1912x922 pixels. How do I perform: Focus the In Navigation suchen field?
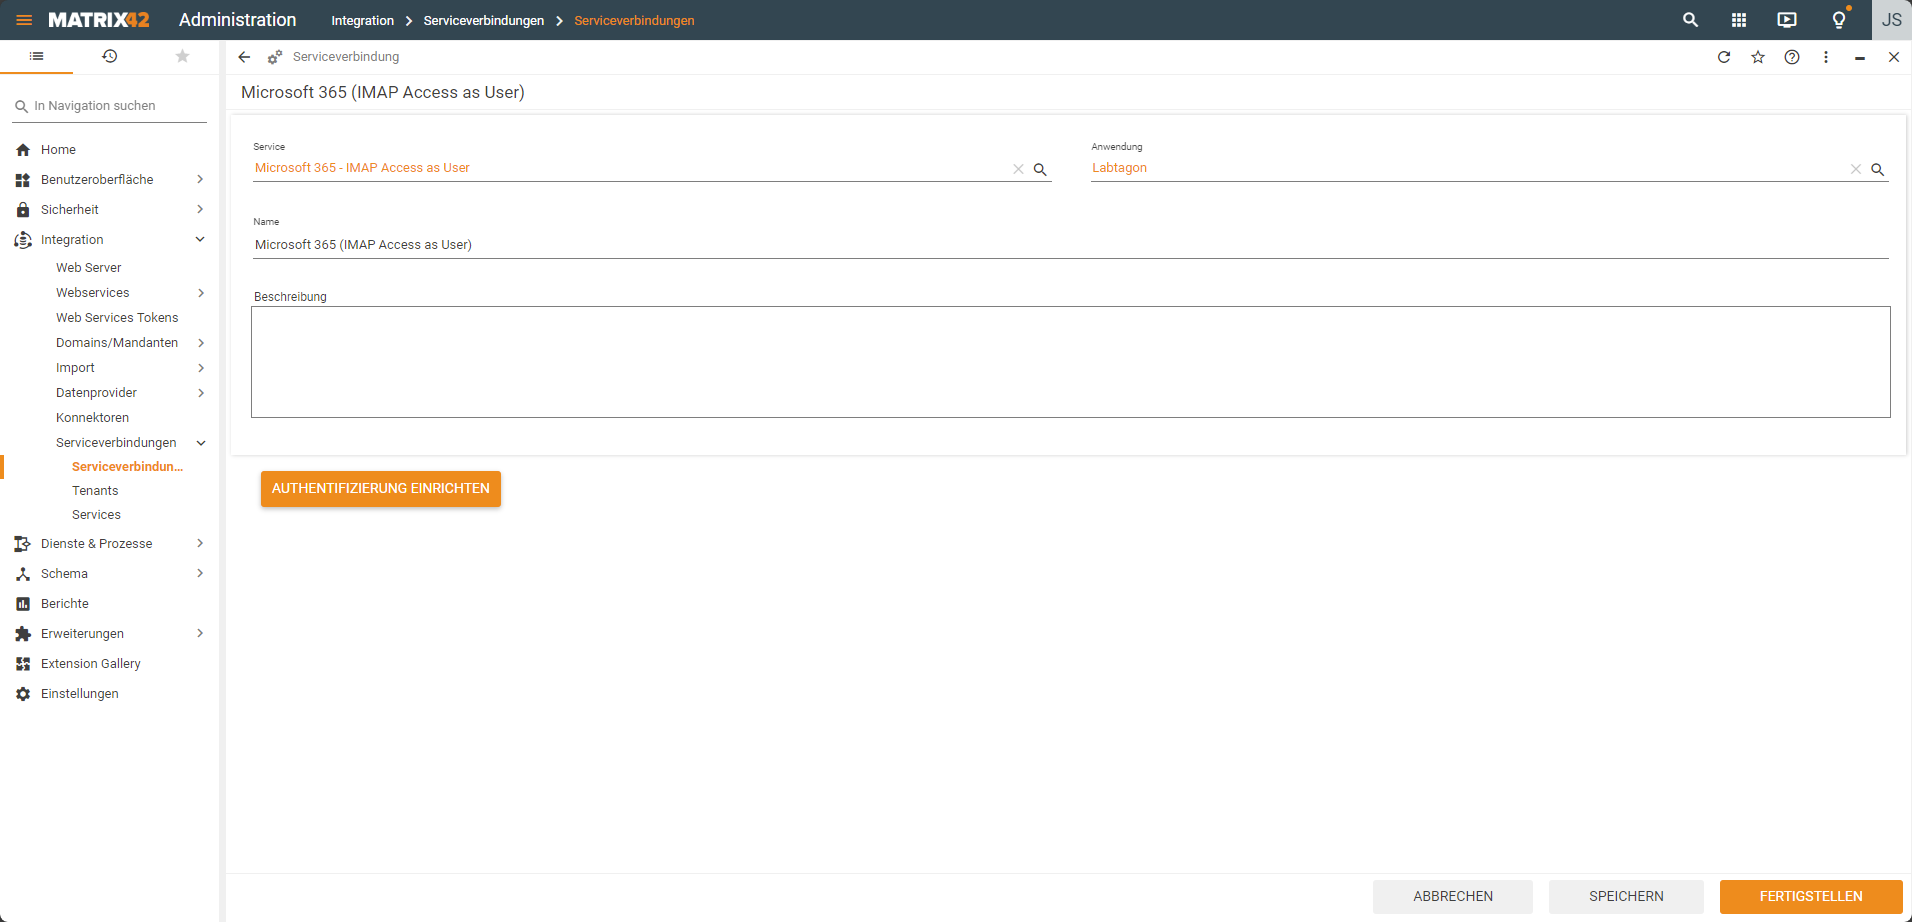point(109,106)
